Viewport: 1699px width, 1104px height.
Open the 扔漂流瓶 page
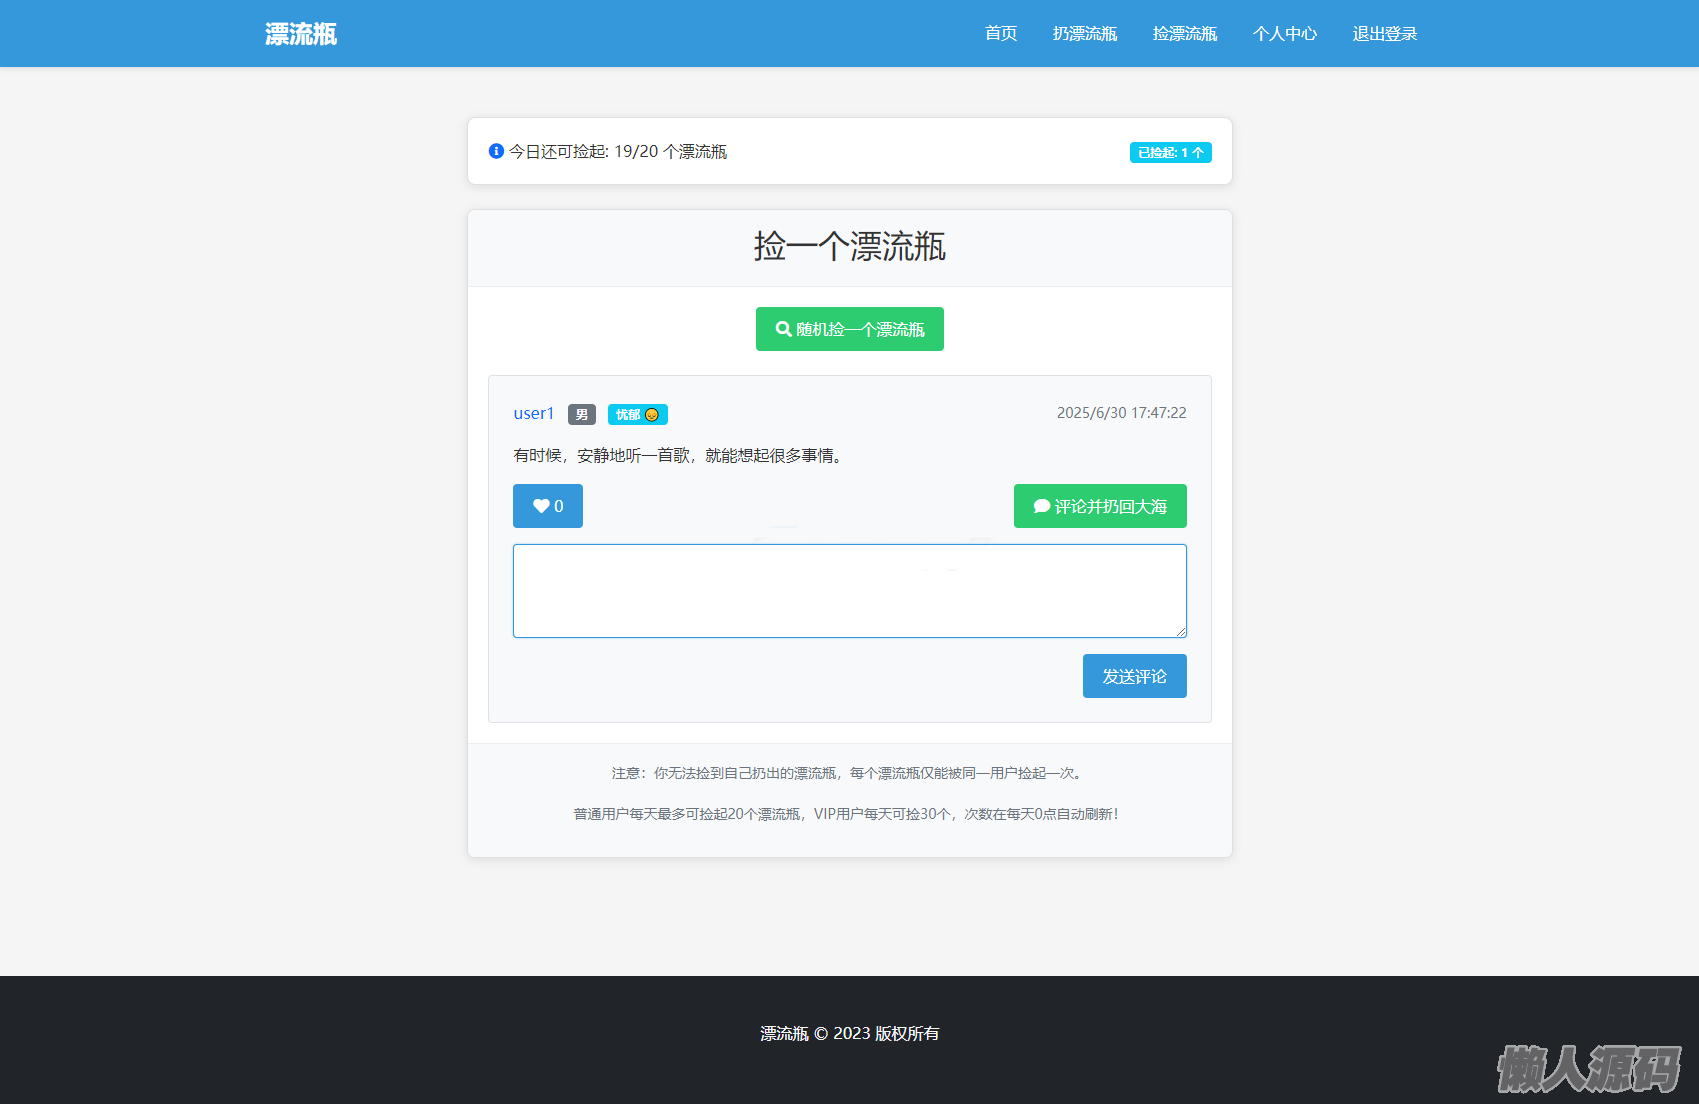[x=1084, y=34]
